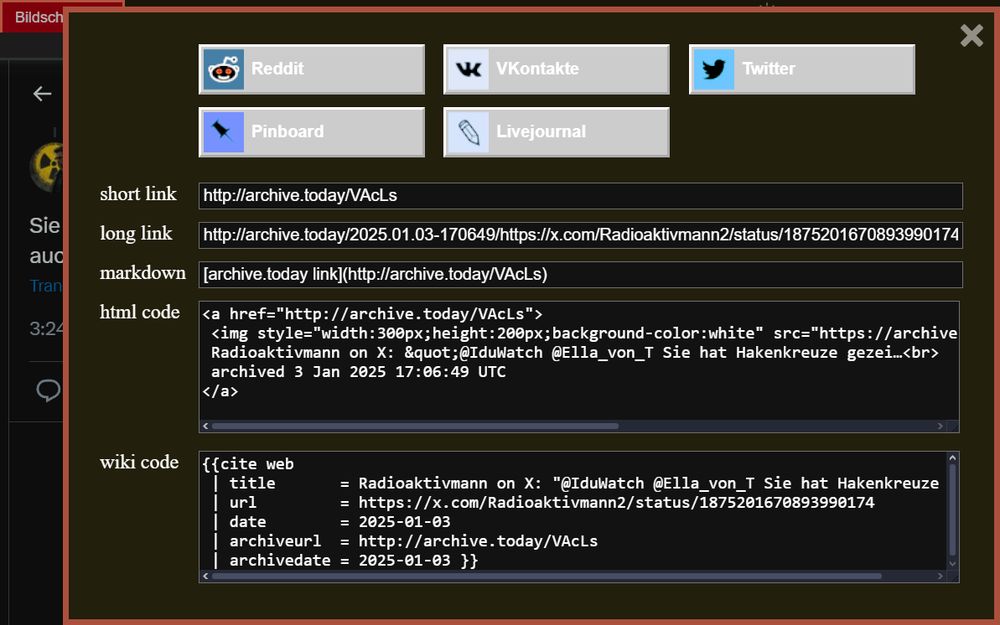Image resolution: width=1000 pixels, height=625 pixels.
Task: Select the short link field
Action: click(580, 195)
